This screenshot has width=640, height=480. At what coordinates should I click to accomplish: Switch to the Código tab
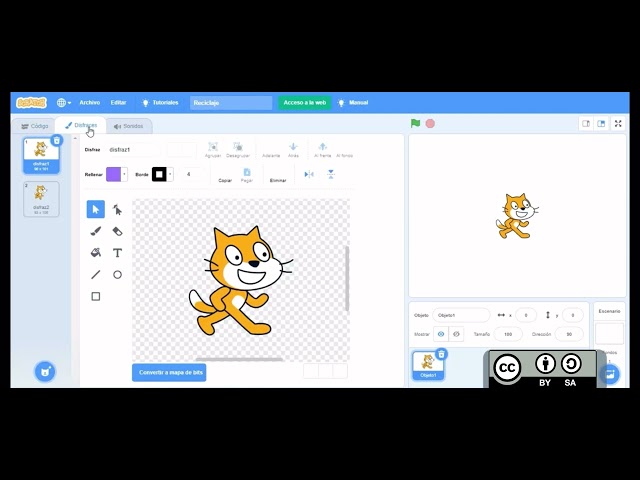35,126
